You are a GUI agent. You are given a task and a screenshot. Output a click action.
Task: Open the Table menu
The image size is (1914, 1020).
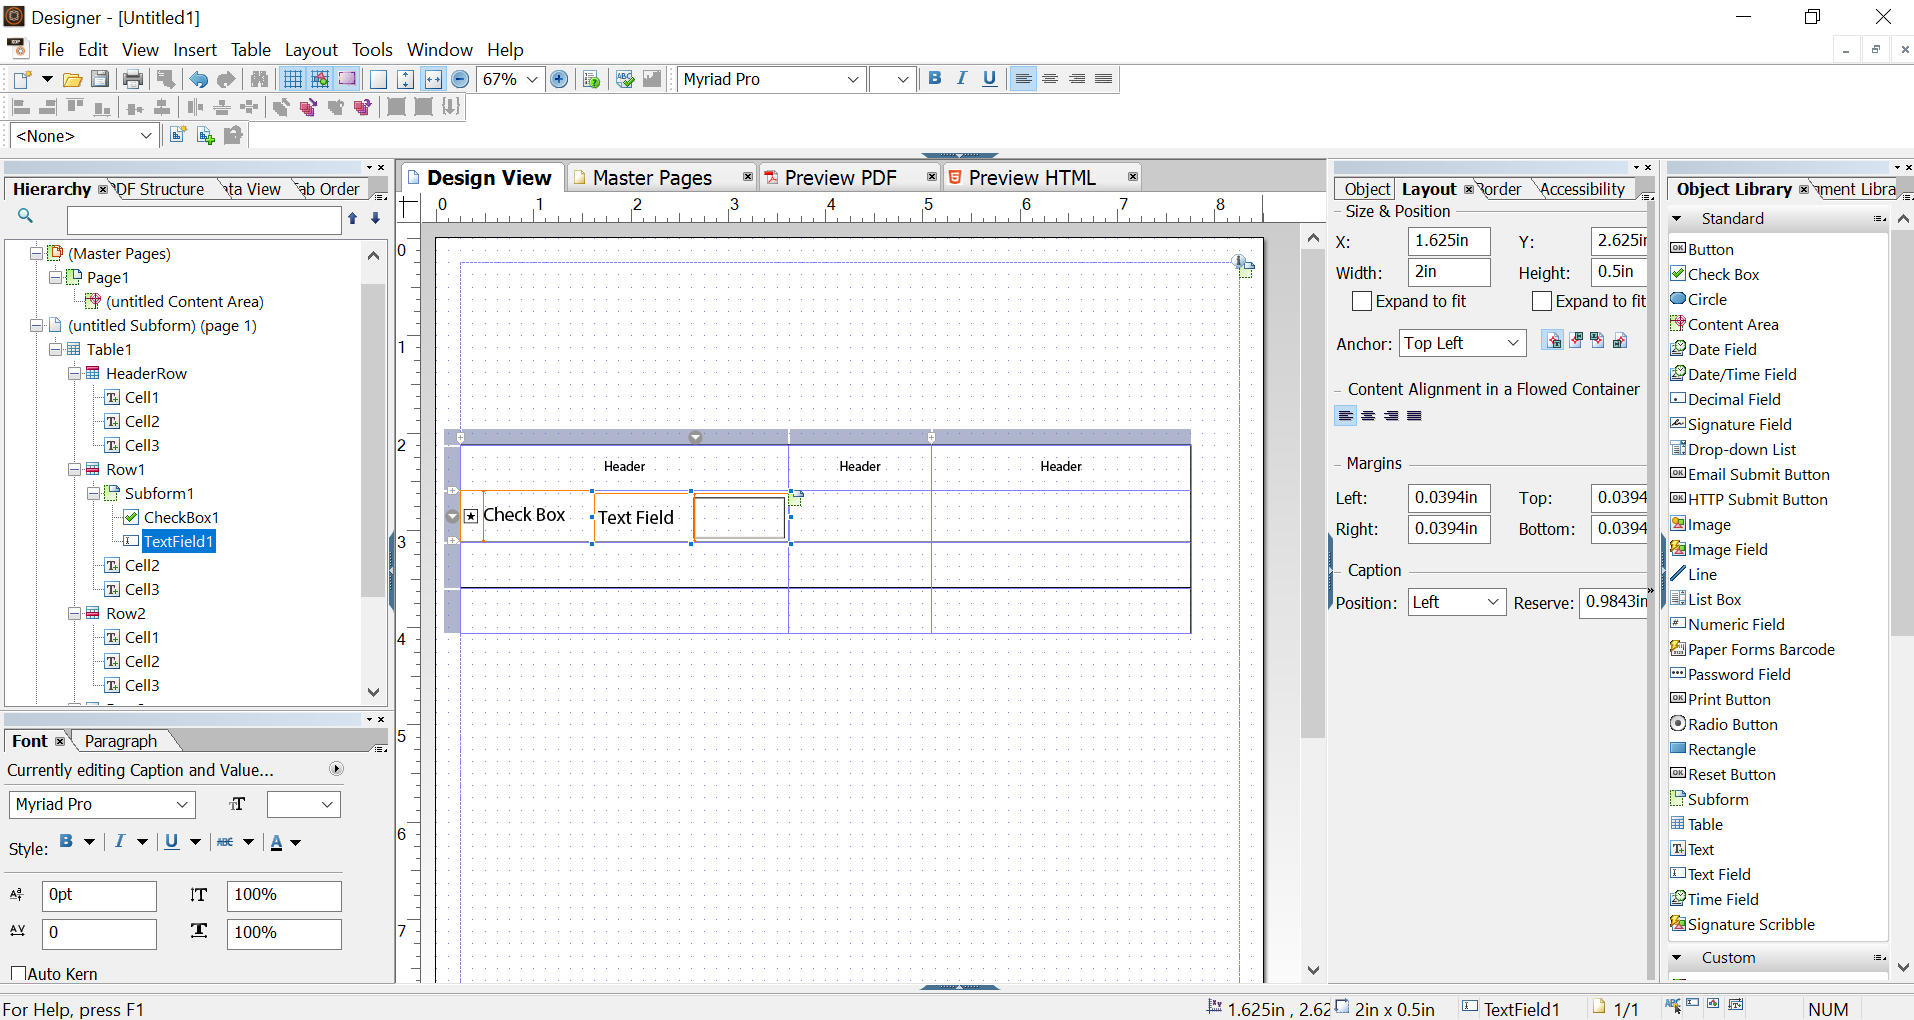(249, 49)
